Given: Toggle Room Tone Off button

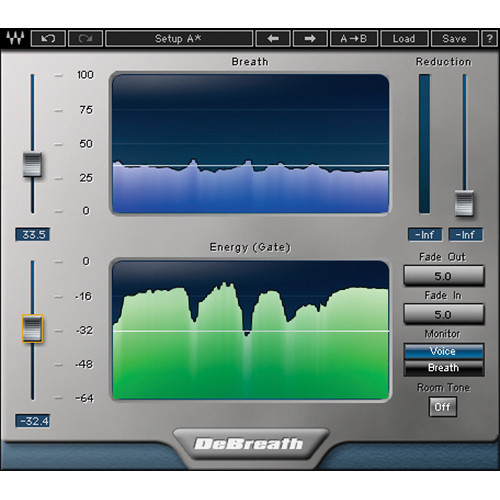Looking at the screenshot, I should [x=442, y=407].
